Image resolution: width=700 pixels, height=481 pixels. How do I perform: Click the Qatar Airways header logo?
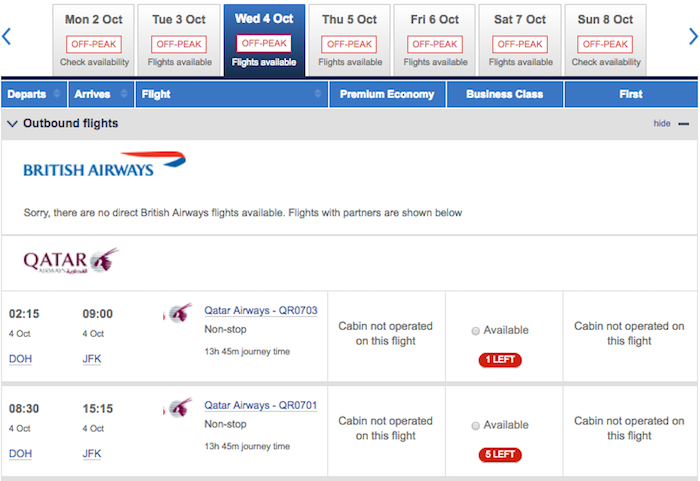coord(71,261)
